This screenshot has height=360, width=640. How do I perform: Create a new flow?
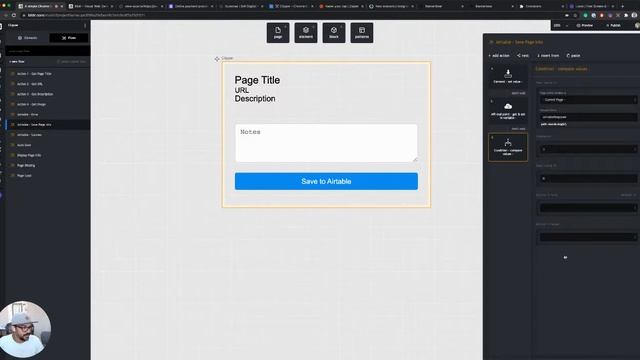[x=17, y=62]
